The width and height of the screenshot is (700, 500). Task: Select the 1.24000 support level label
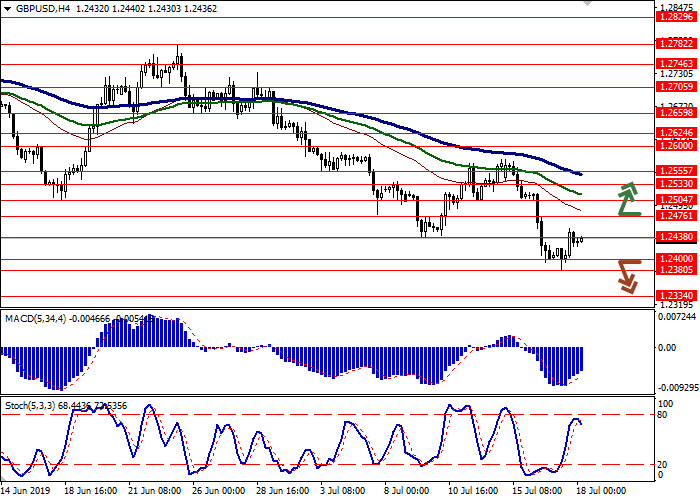point(676,258)
